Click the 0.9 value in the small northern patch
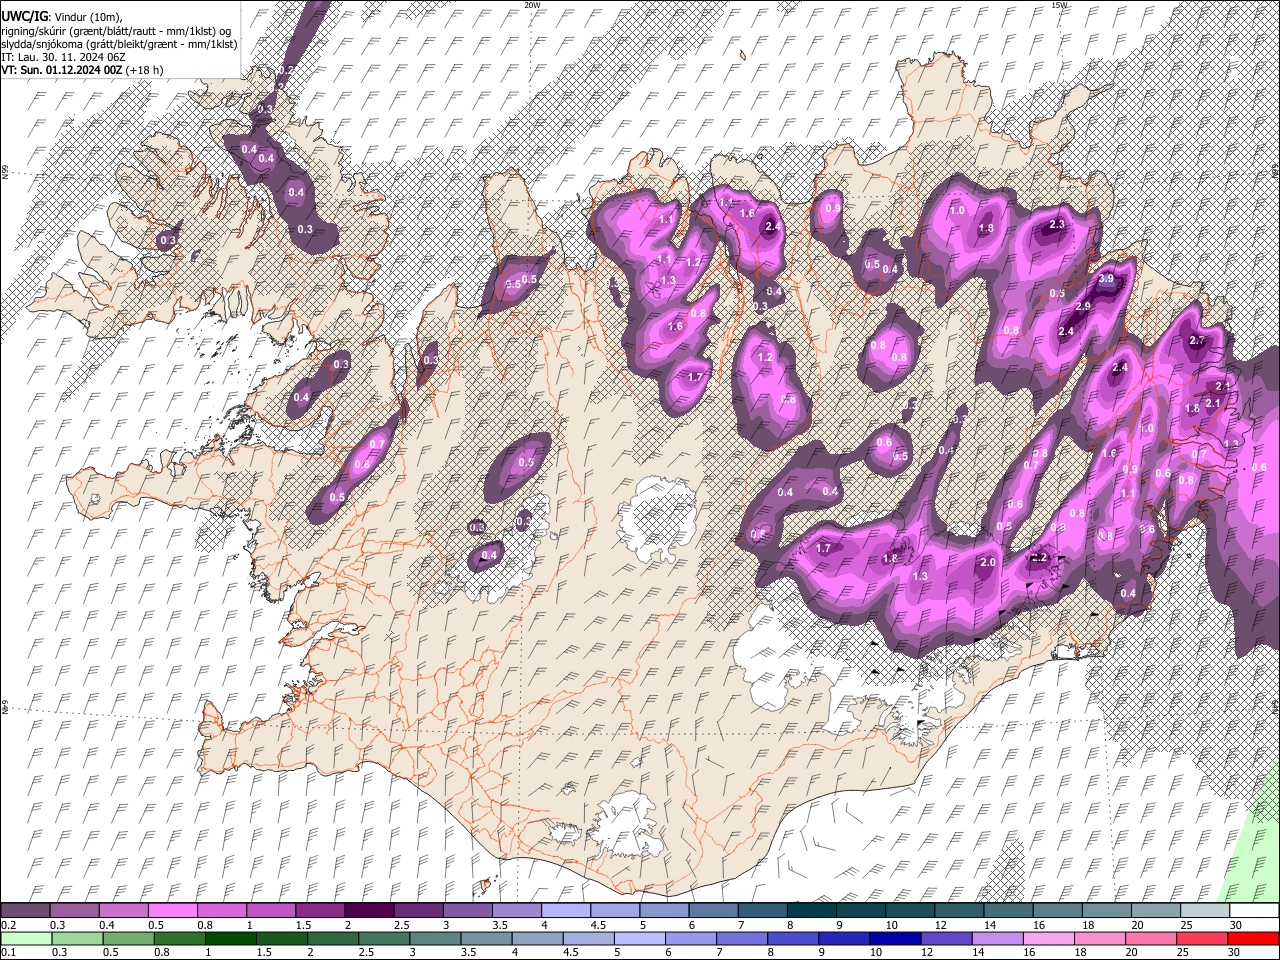Screen dimensions: 1280x960 [832, 208]
